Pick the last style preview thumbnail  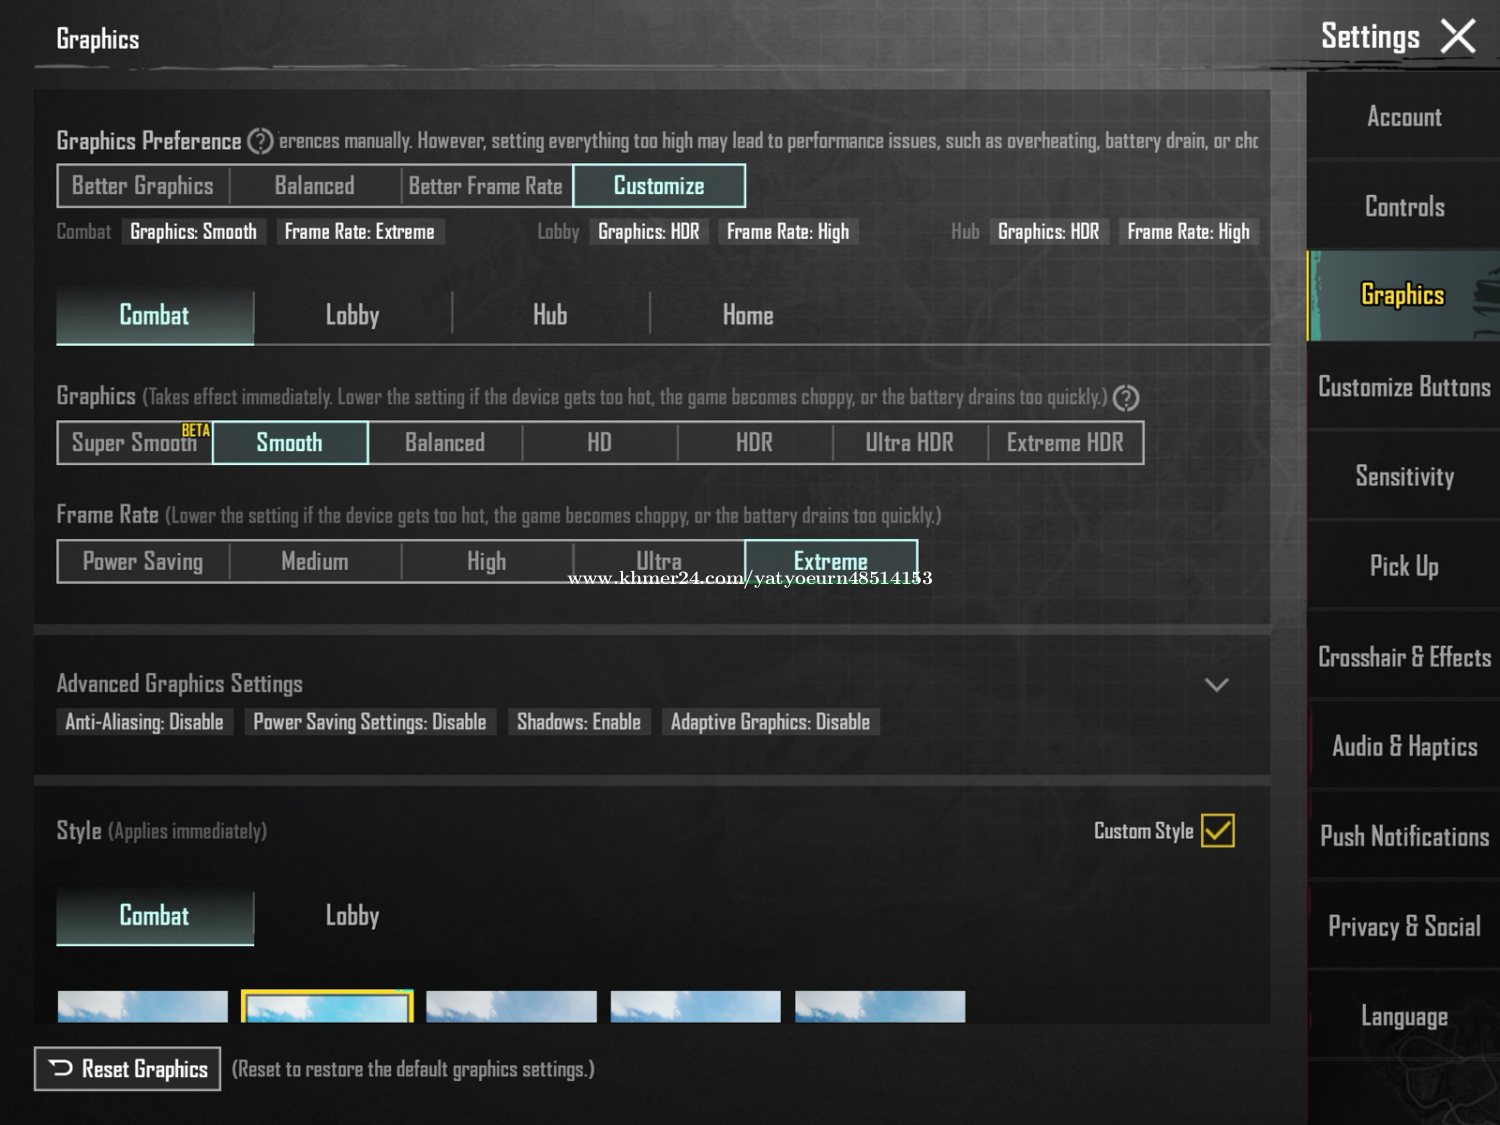pyautogui.click(x=880, y=1006)
